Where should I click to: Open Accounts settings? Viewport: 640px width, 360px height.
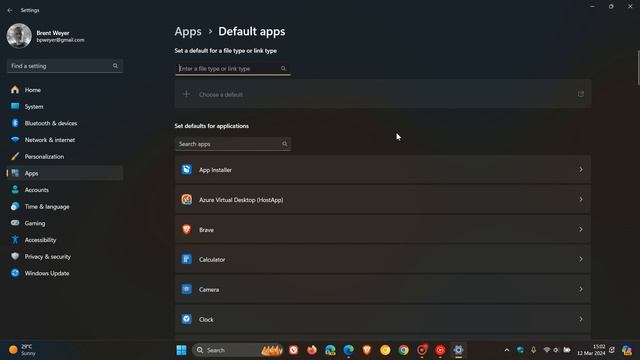(x=64, y=190)
